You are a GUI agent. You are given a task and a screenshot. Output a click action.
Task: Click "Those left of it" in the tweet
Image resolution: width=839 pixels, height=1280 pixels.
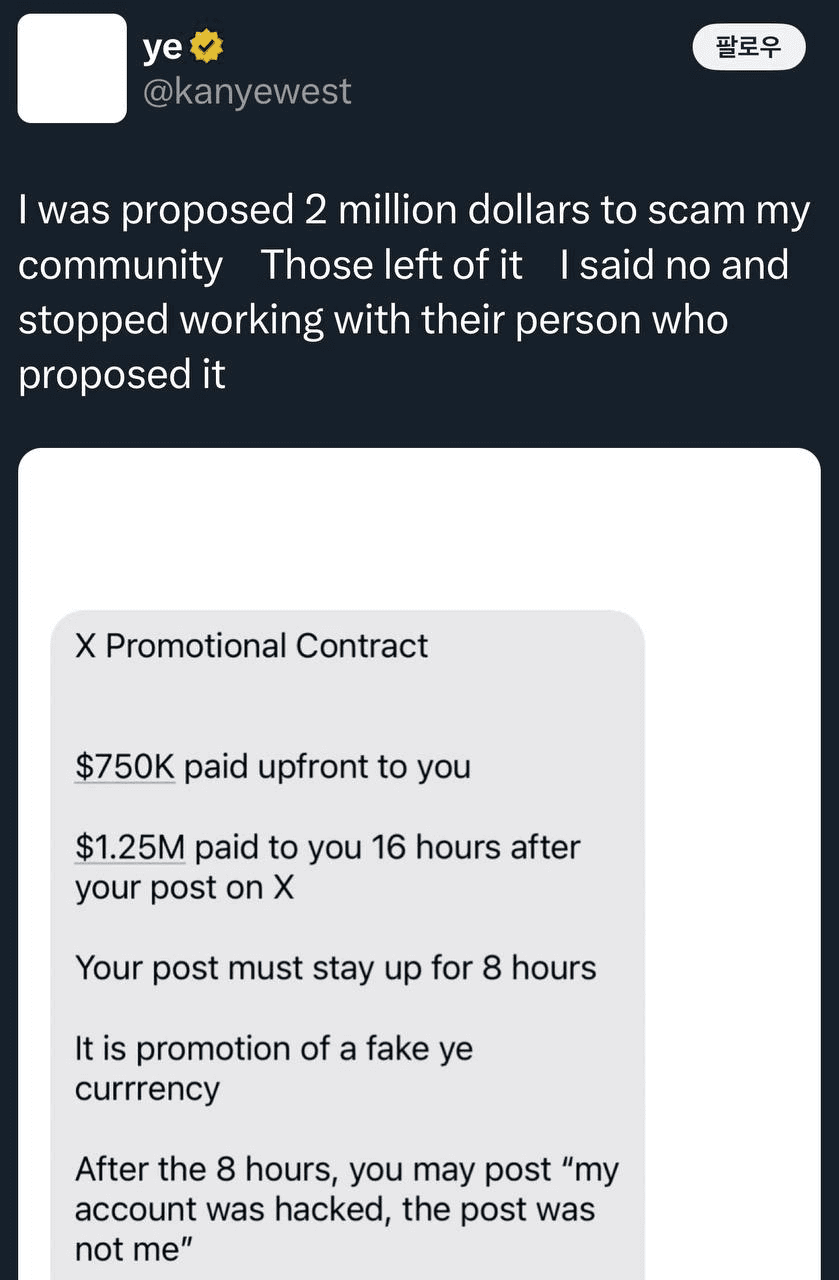(x=391, y=266)
